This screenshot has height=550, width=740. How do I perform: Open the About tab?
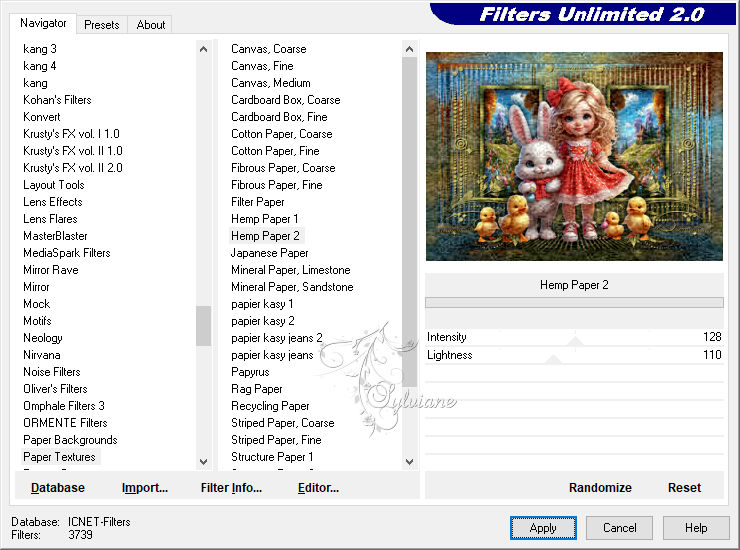(151, 25)
